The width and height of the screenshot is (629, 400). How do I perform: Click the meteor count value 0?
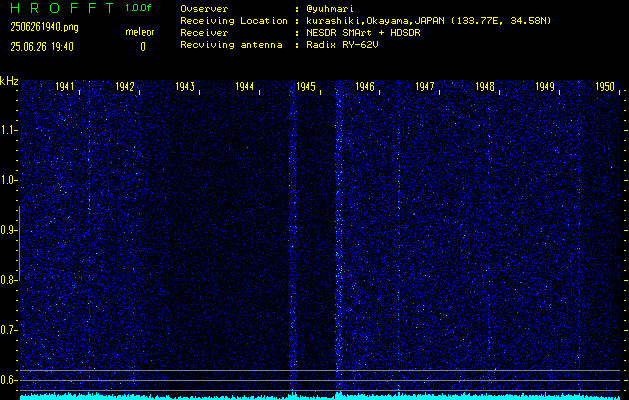click(143, 47)
